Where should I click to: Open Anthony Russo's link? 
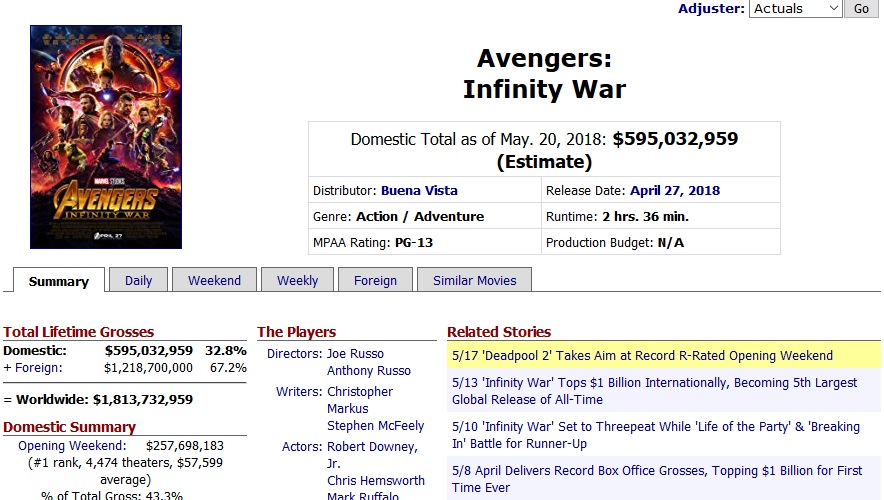point(369,370)
